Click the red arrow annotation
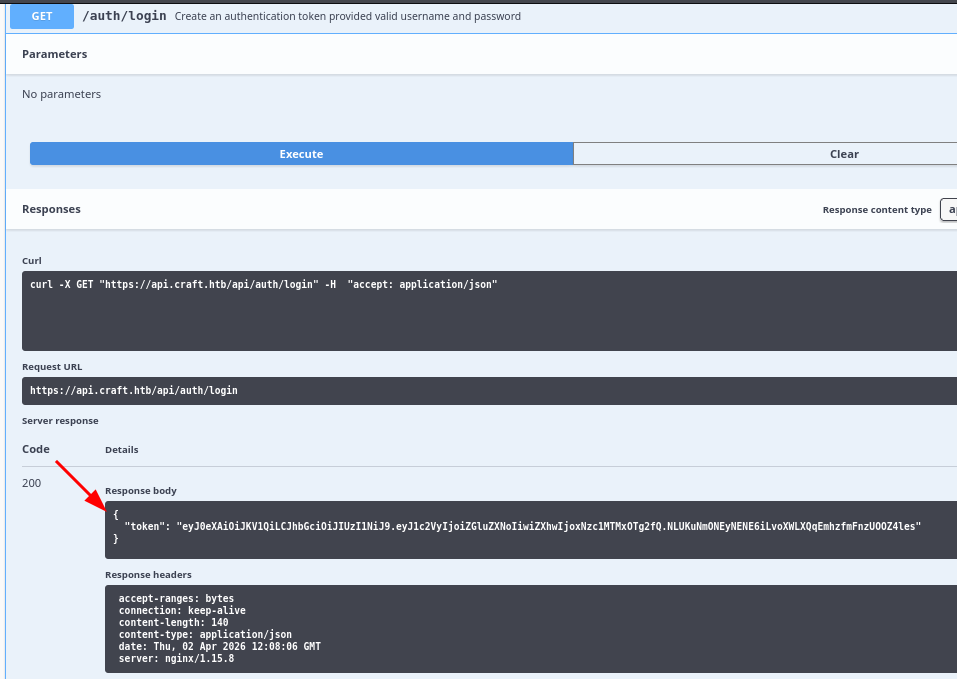 coord(78,484)
